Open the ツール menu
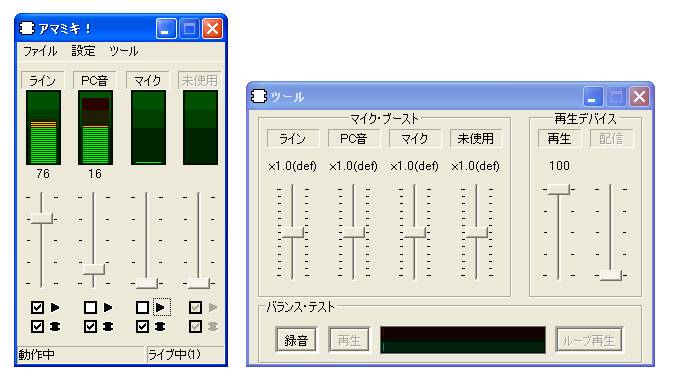The width and height of the screenshot is (673, 380). tap(124, 51)
